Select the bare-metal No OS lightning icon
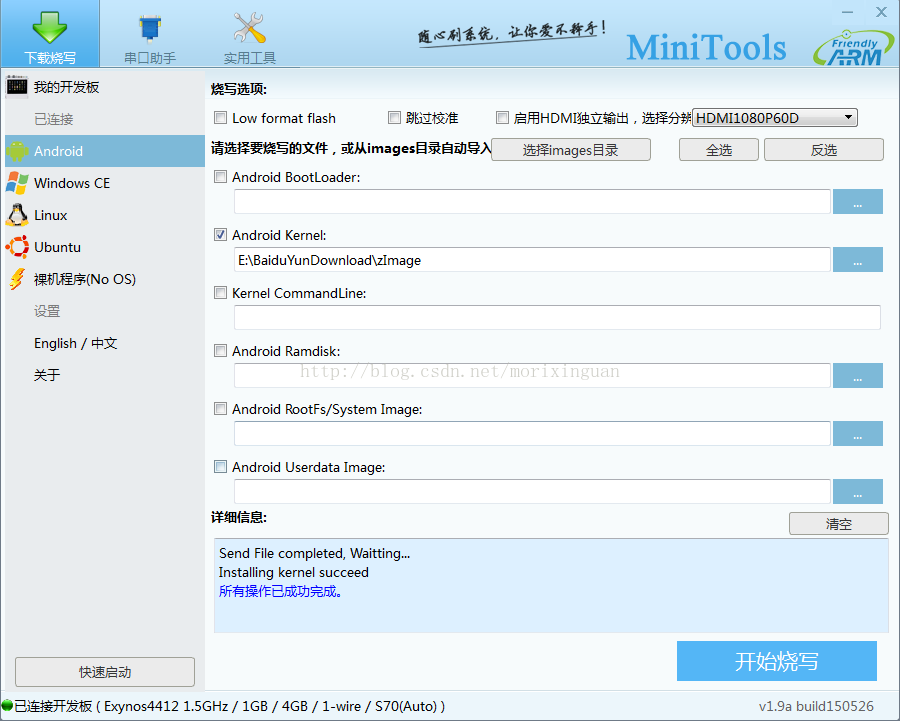The width and height of the screenshot is (900, 721). (17, 279)
